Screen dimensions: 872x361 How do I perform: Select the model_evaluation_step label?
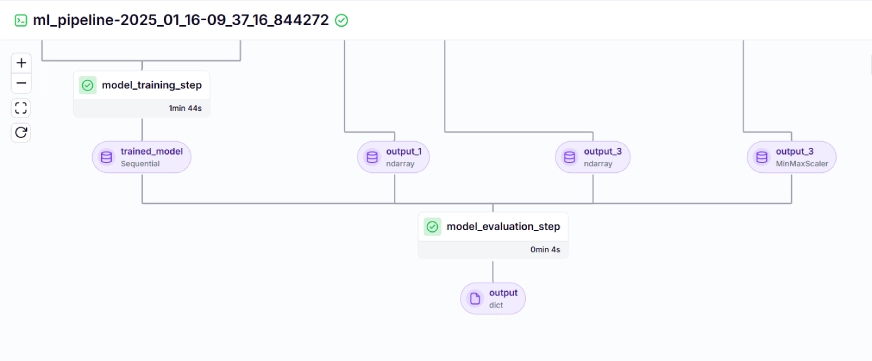coord(503,226)
